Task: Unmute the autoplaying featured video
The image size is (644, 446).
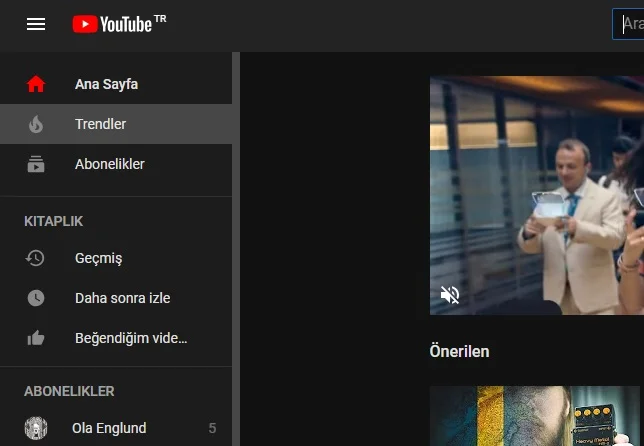Action: coord(451,295)
